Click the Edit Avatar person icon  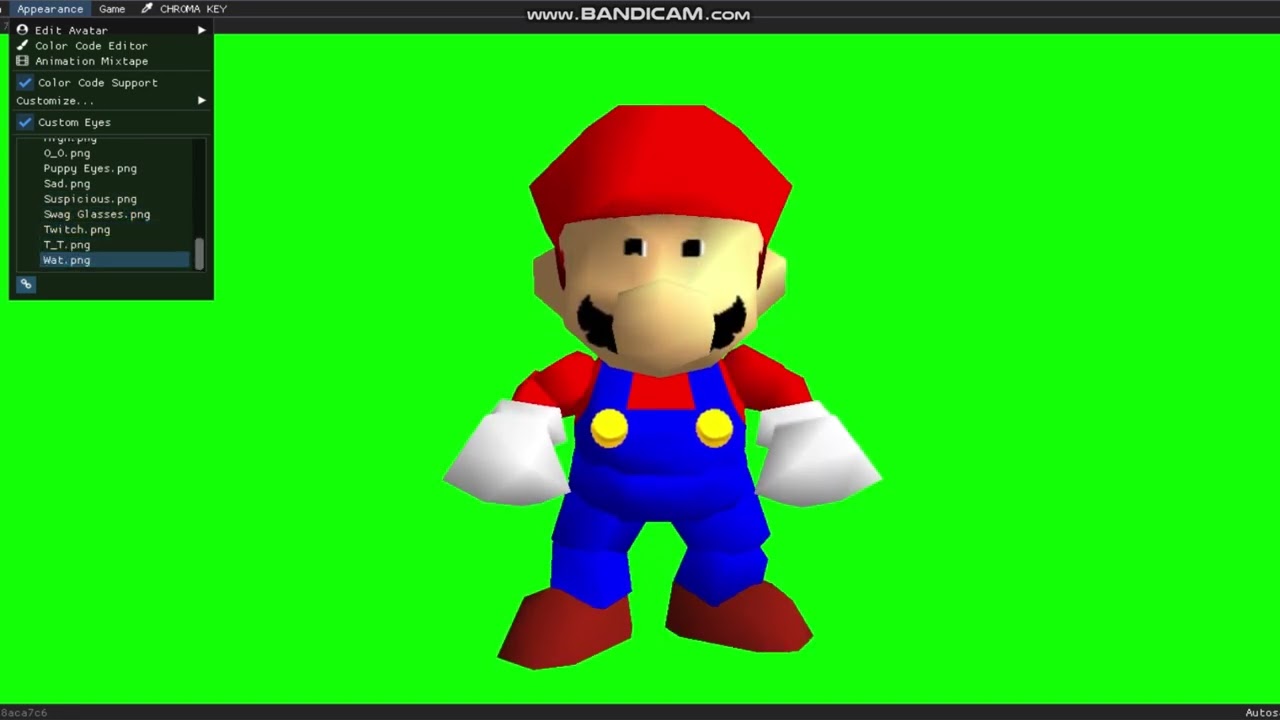22,30
